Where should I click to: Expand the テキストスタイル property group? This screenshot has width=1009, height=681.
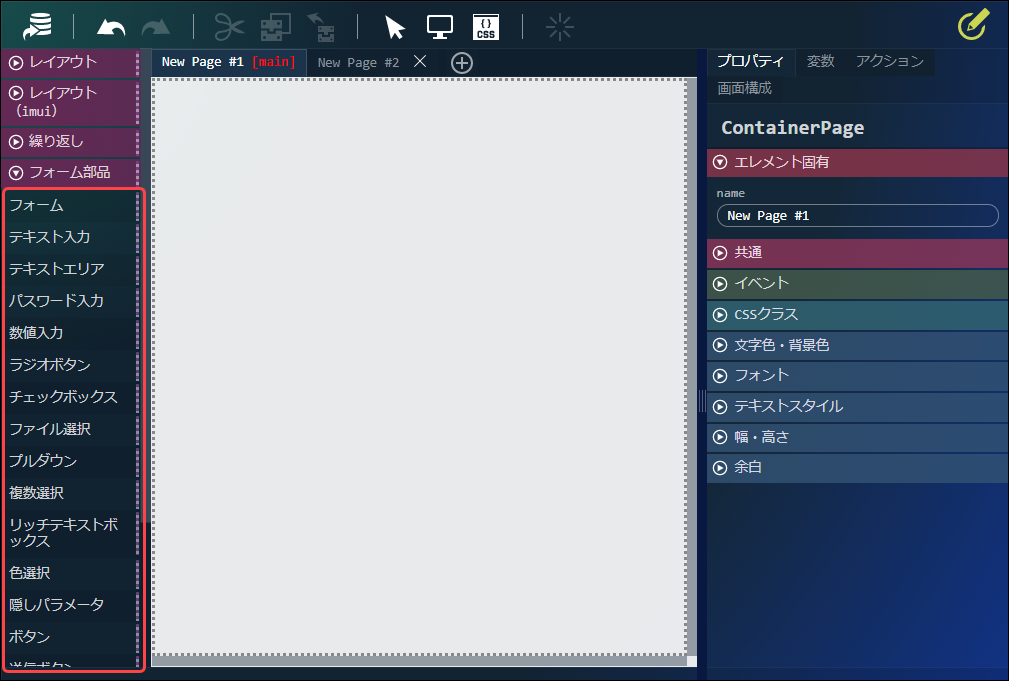[857, 407]
